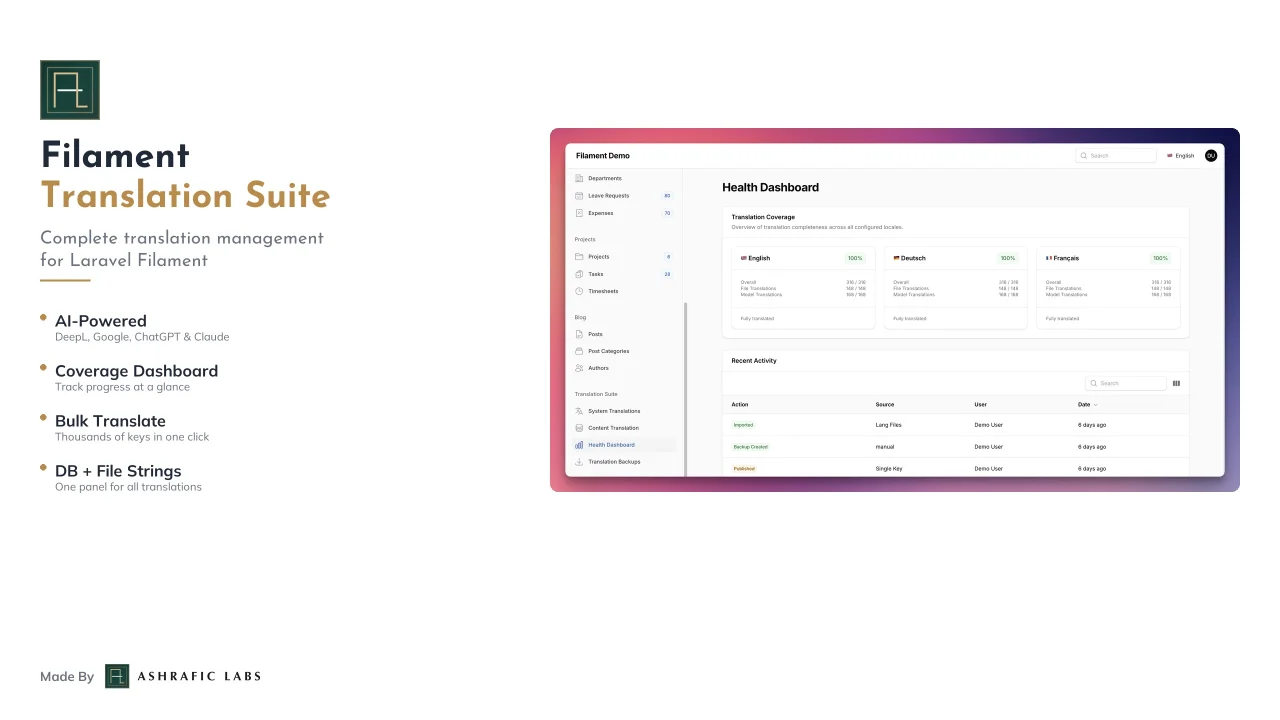Click the Single Key source cell

click(889, 469)
